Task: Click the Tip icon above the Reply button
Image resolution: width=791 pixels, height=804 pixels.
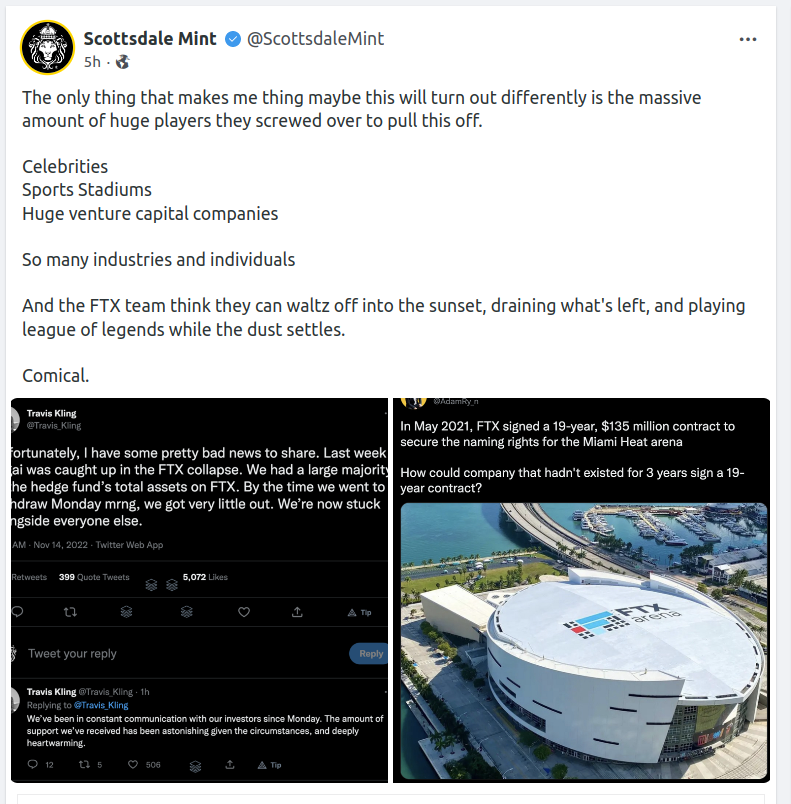Action: (358, 611)
